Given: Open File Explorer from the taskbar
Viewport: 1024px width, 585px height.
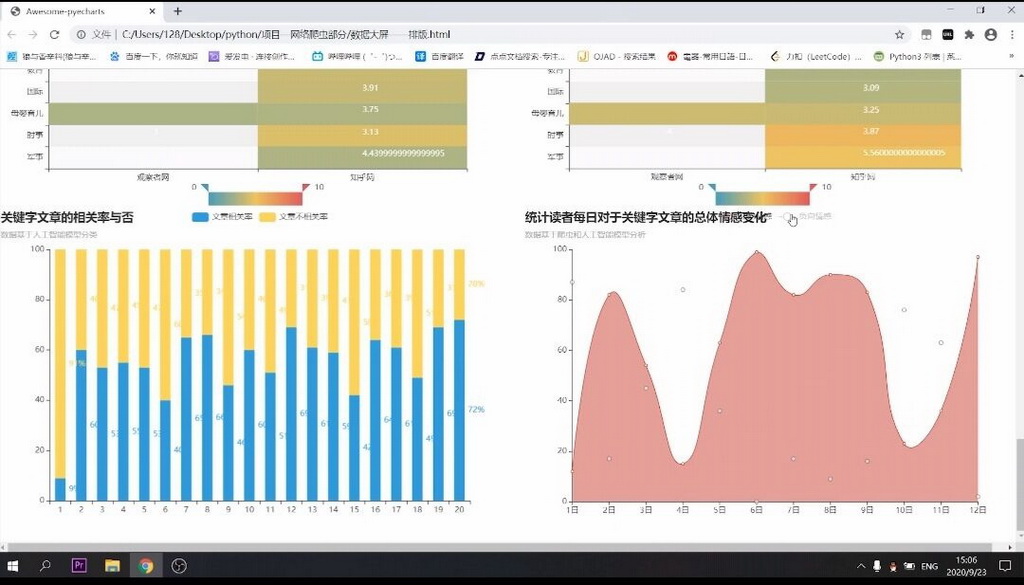Looking at the screenshot, I should click(x=112, y=566).
